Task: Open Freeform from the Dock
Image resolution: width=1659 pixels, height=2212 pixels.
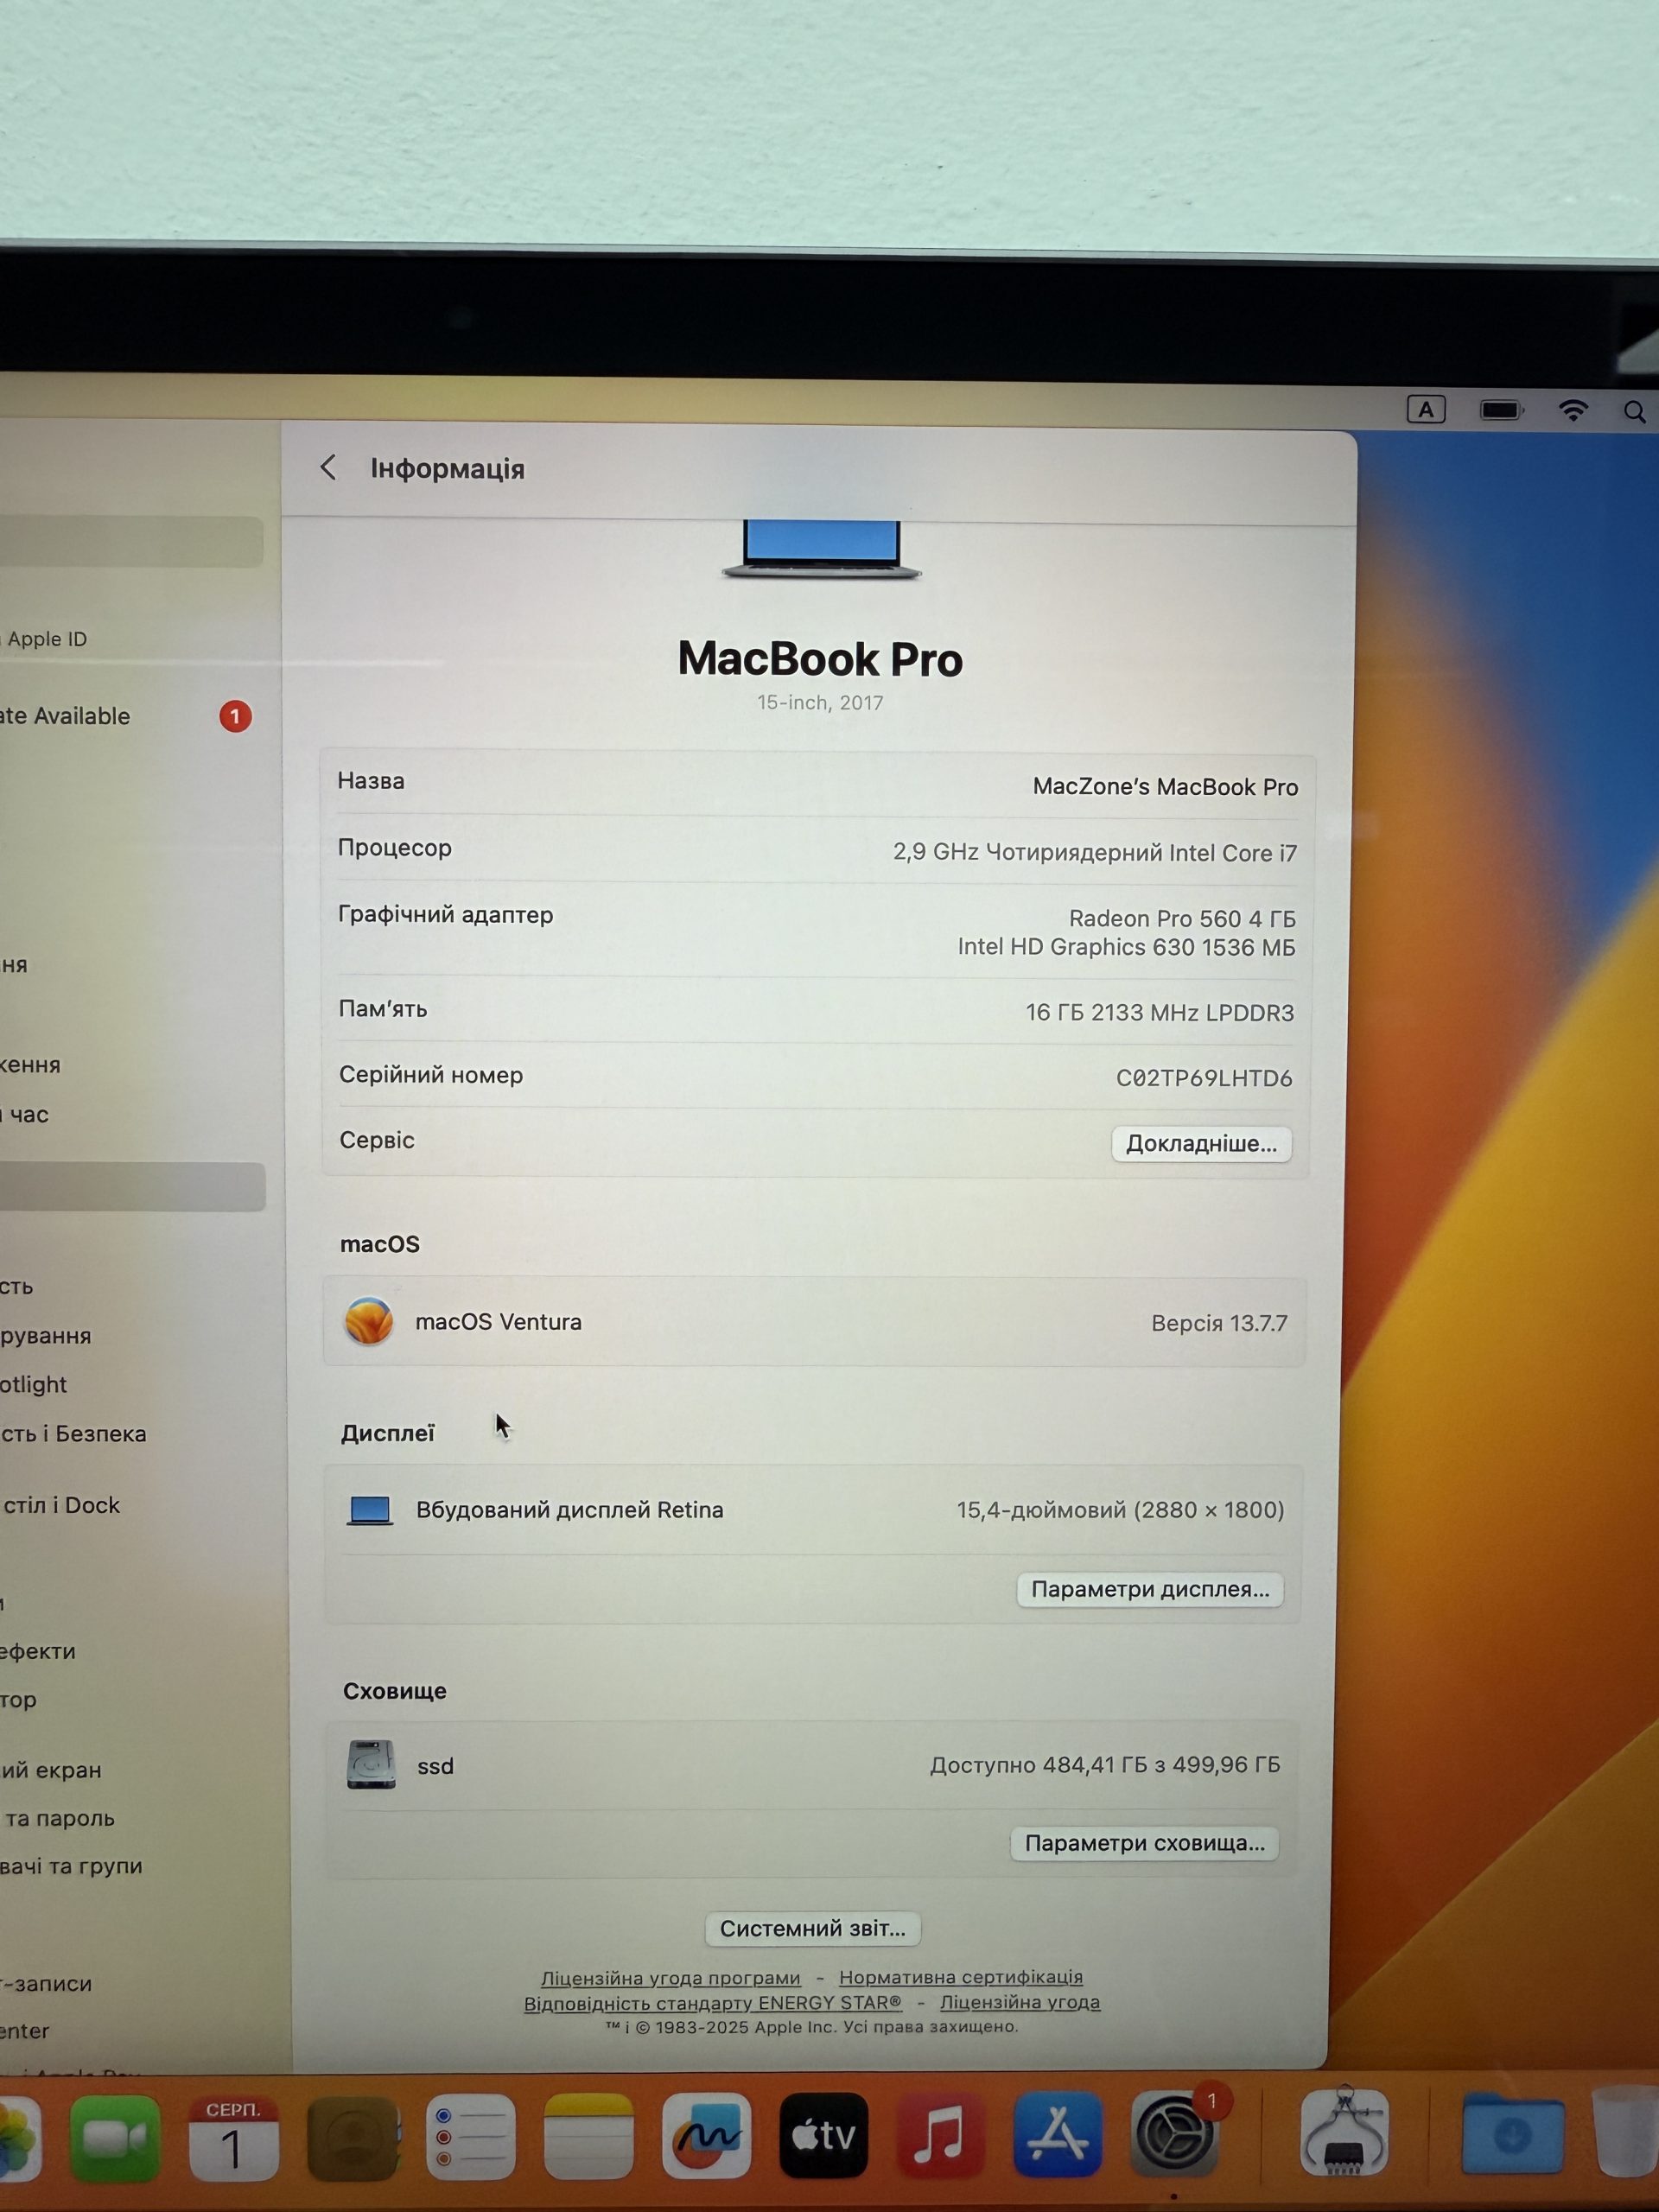Action: [706, 2138]
